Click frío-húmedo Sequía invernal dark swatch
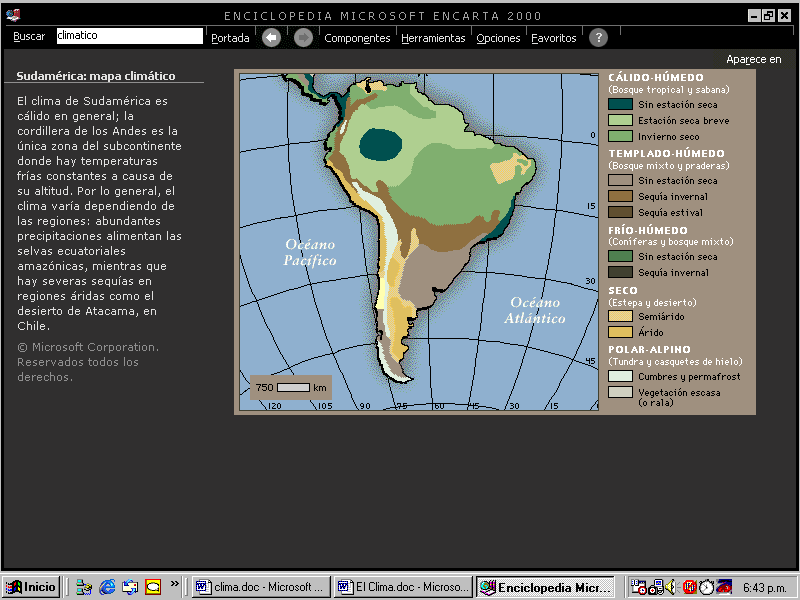The width and height of the screenshot is (800, 600). pyautogui.click(x=620, y=272)
